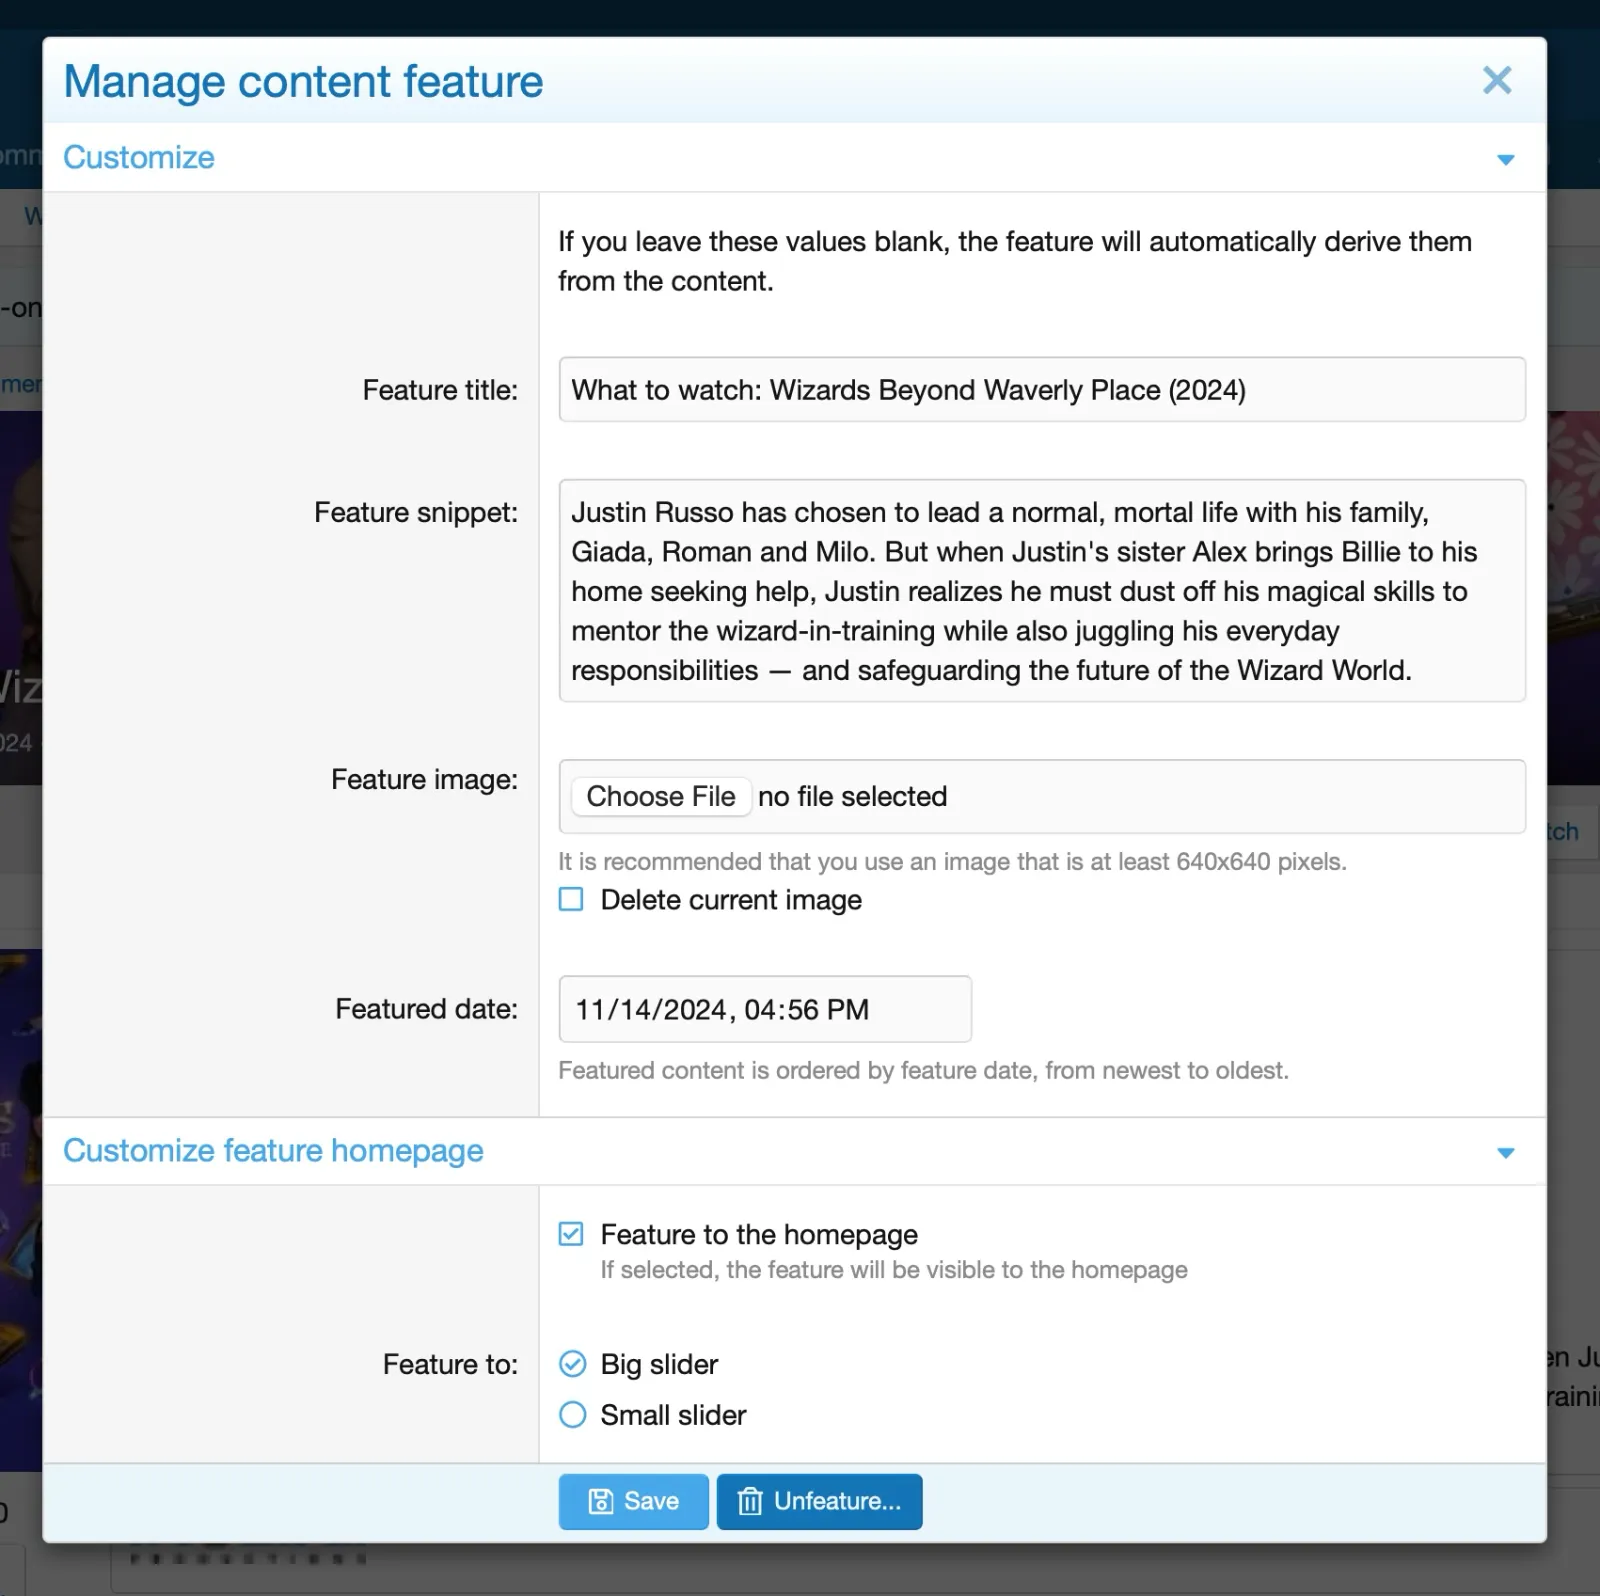This screenshot has height=1596, width=1600.
Task: Collapse the Customize section using its arrow
Action: point(1505,159)
